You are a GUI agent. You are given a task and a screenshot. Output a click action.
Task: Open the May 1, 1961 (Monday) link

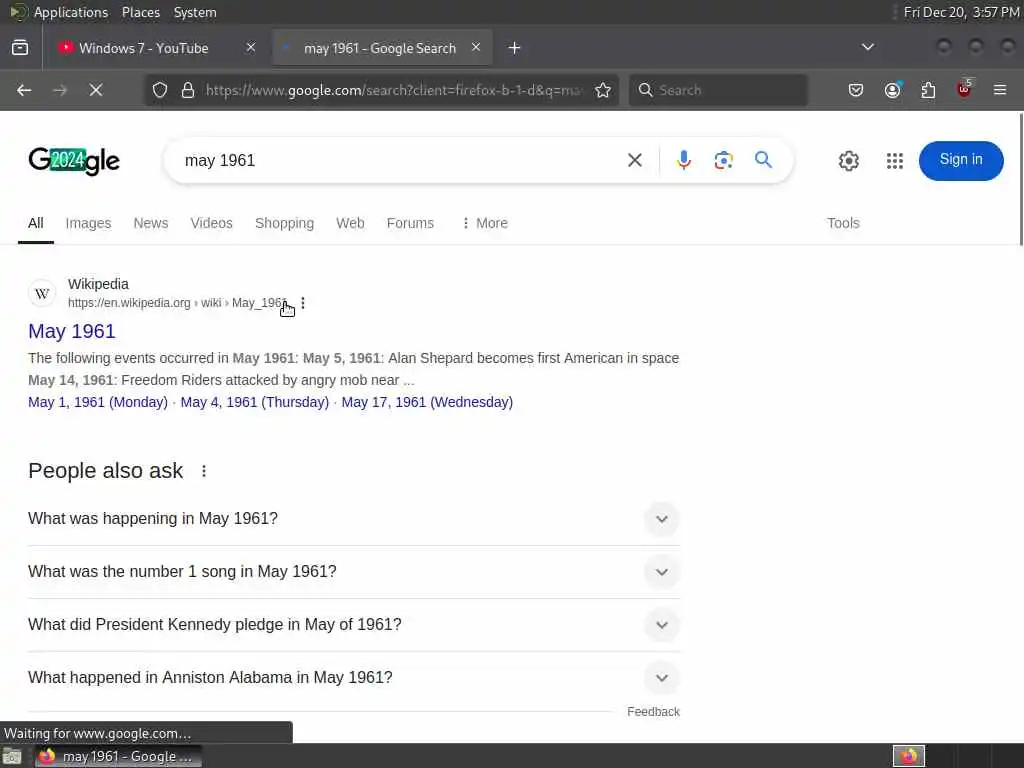(x=98, y=402)
